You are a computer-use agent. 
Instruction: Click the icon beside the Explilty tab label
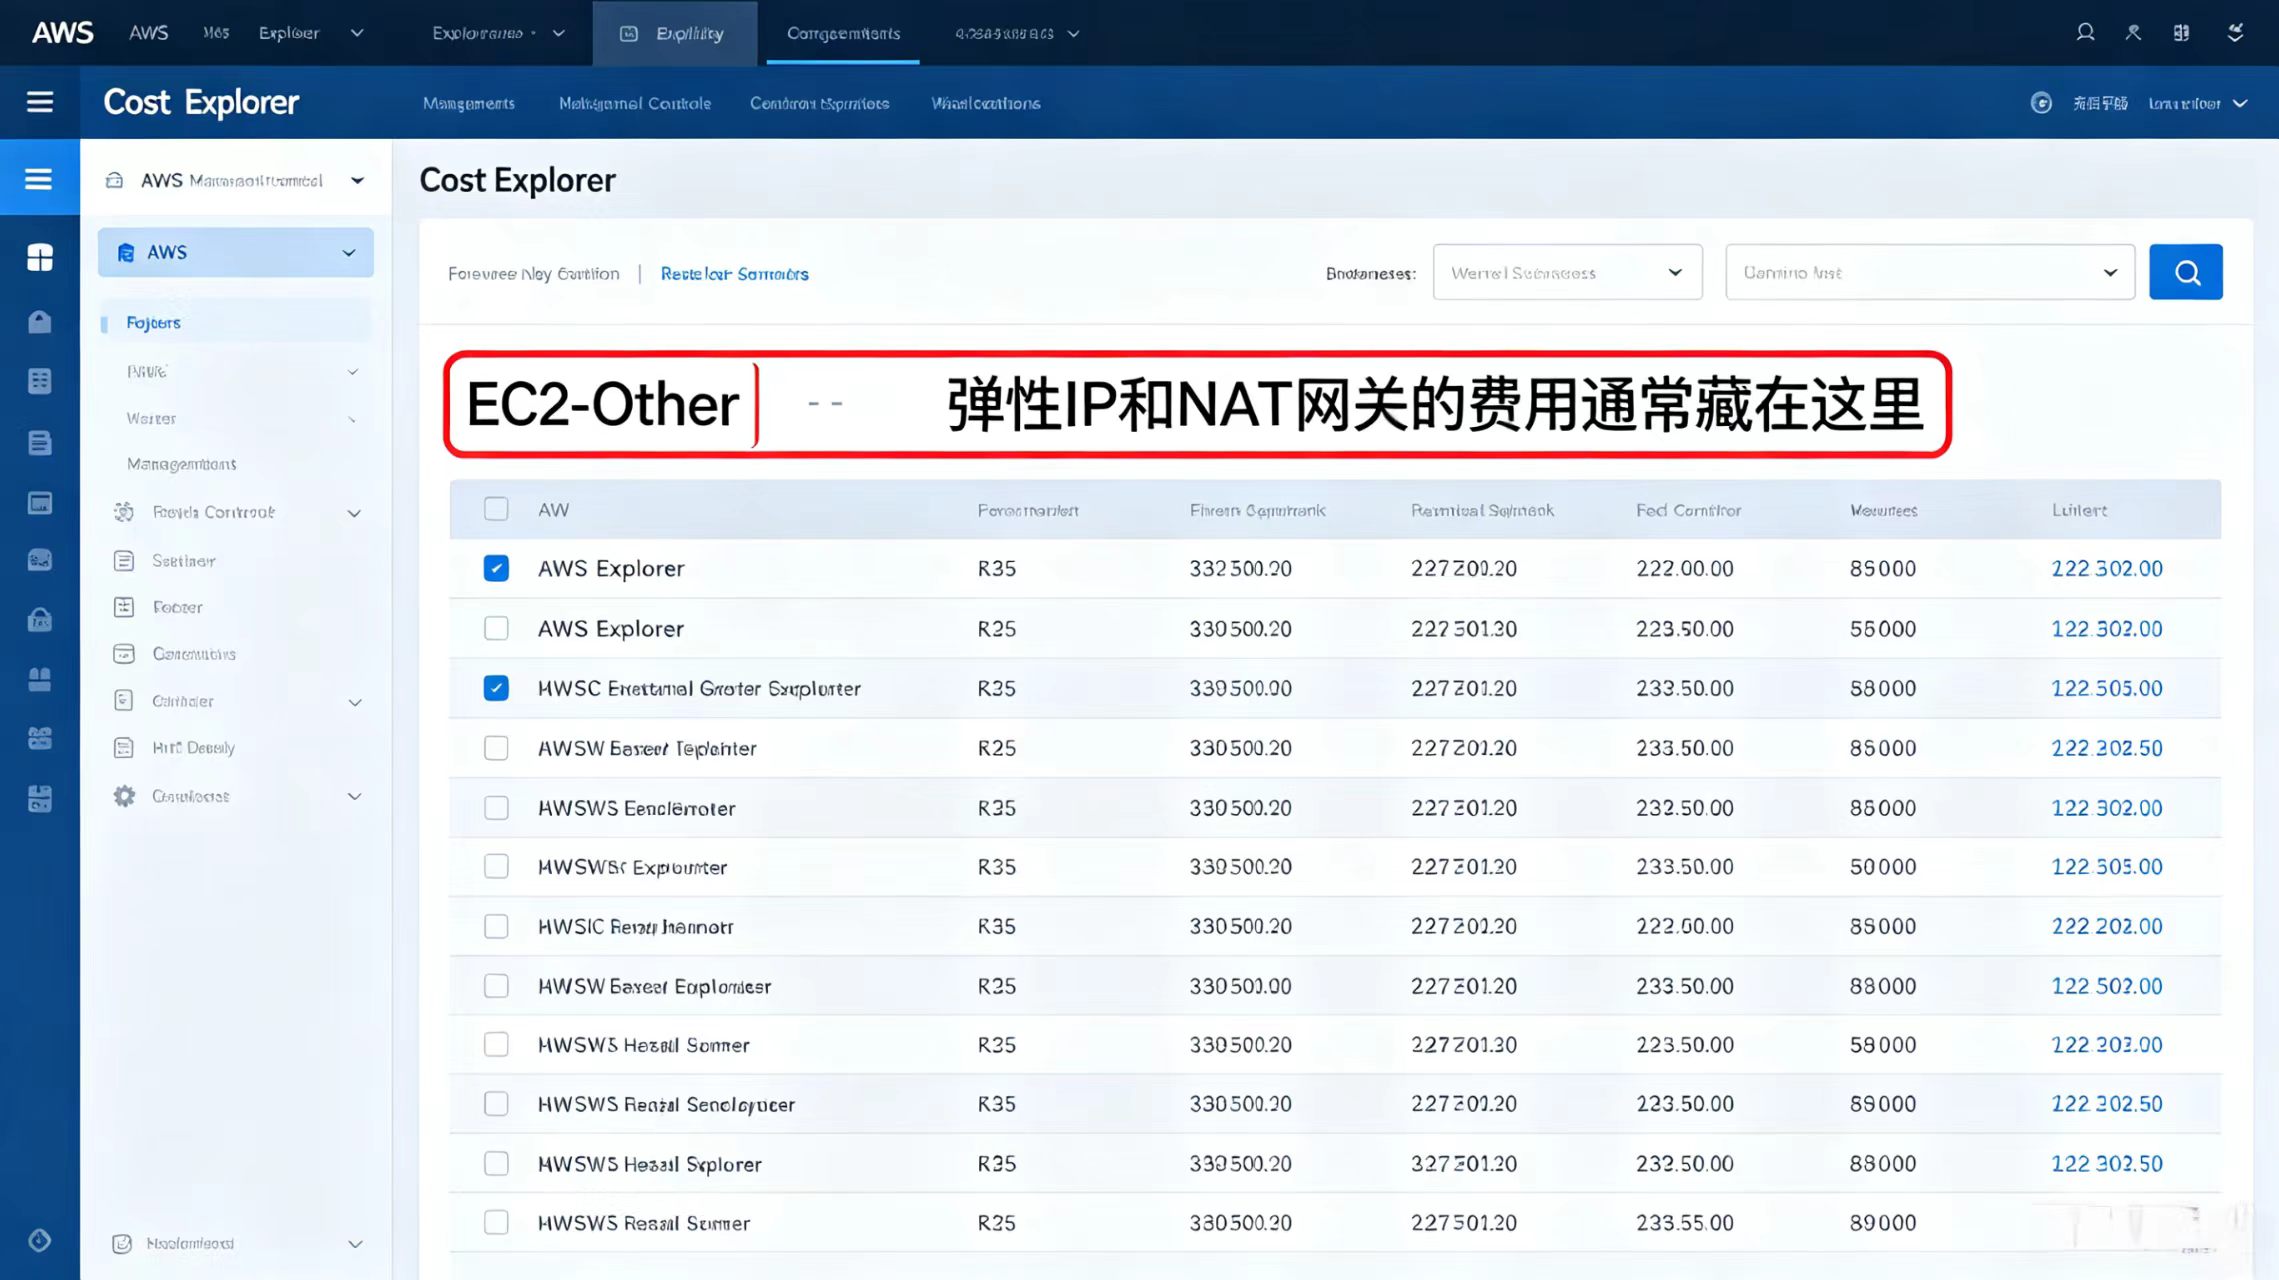point(629,34)
